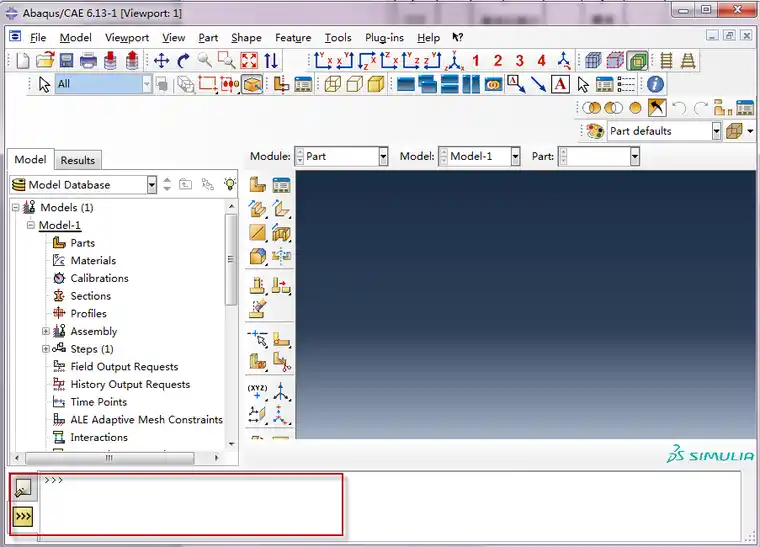Open the empty Part dropdown
The image size is (760, 547).
point(599,156)
